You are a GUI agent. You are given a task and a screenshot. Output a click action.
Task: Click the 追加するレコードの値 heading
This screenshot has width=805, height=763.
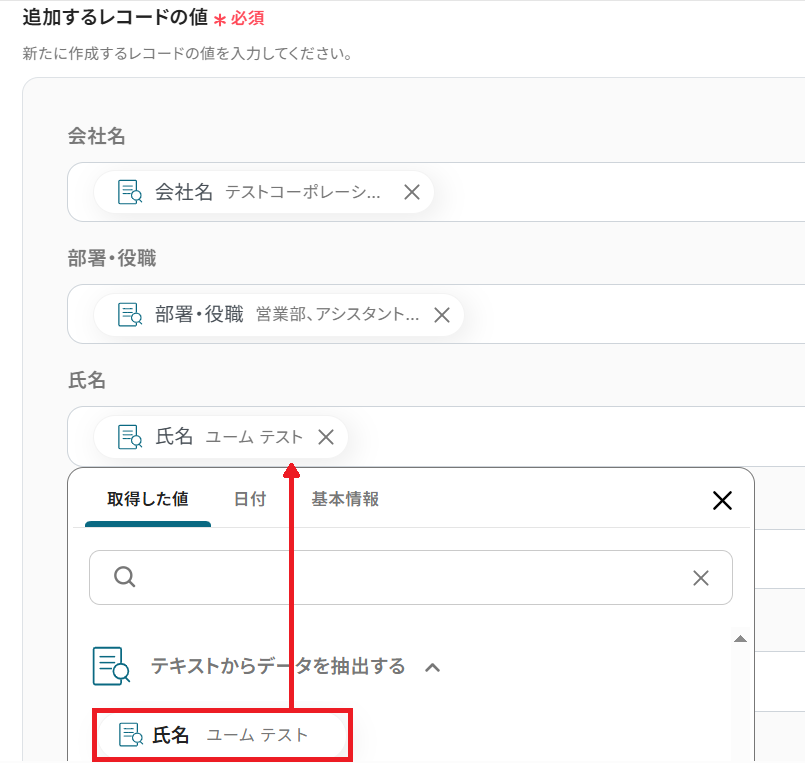coord(115,17)
